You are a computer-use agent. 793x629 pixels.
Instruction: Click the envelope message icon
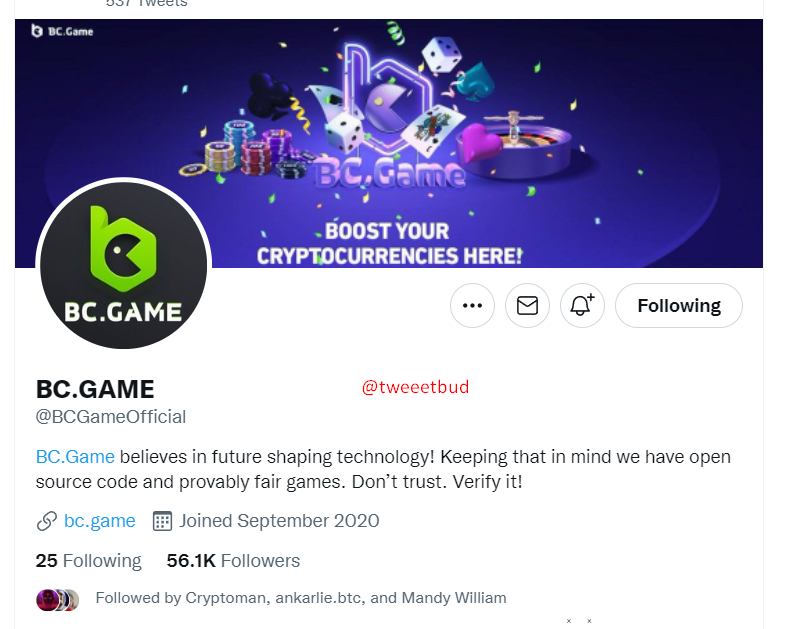click(x=527, y=306)
